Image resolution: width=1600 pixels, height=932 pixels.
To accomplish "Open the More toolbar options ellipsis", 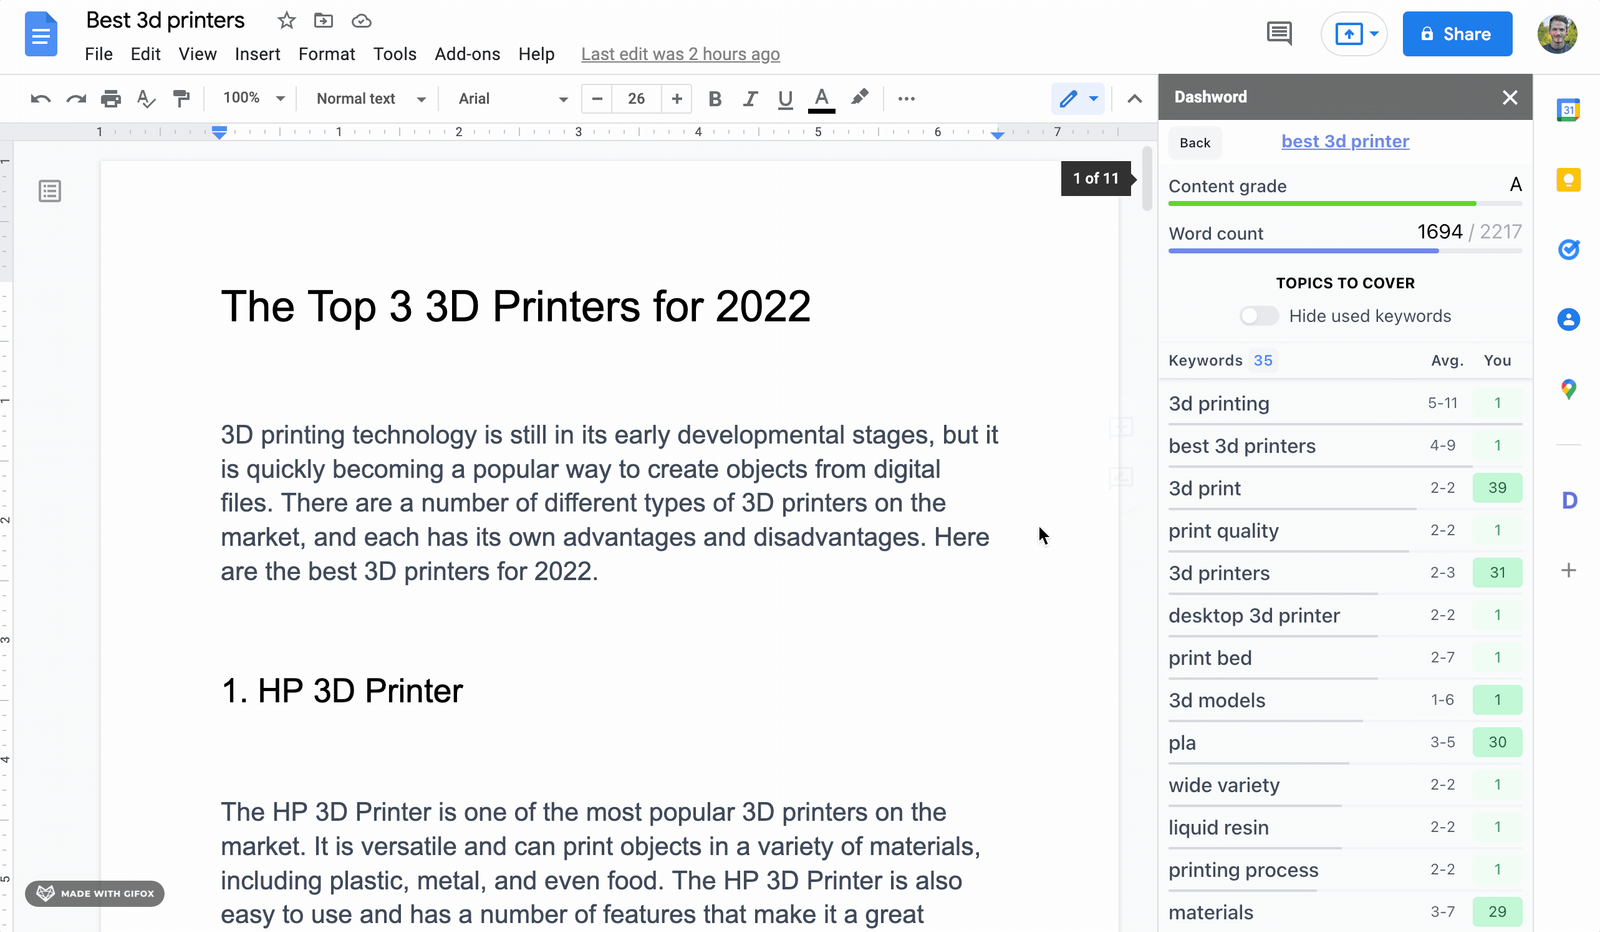I will 907,98.
